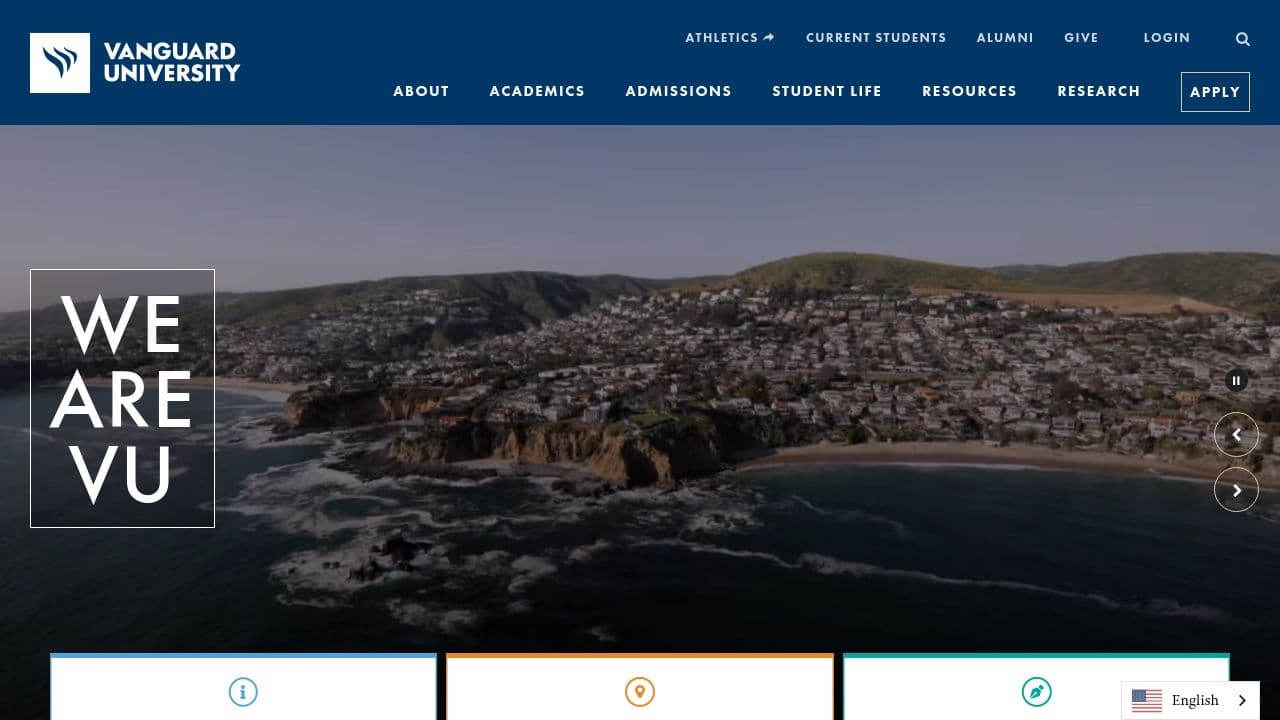Click the orange location pin icon
This screenshot has height=720, width=1280.
[639, 691]
